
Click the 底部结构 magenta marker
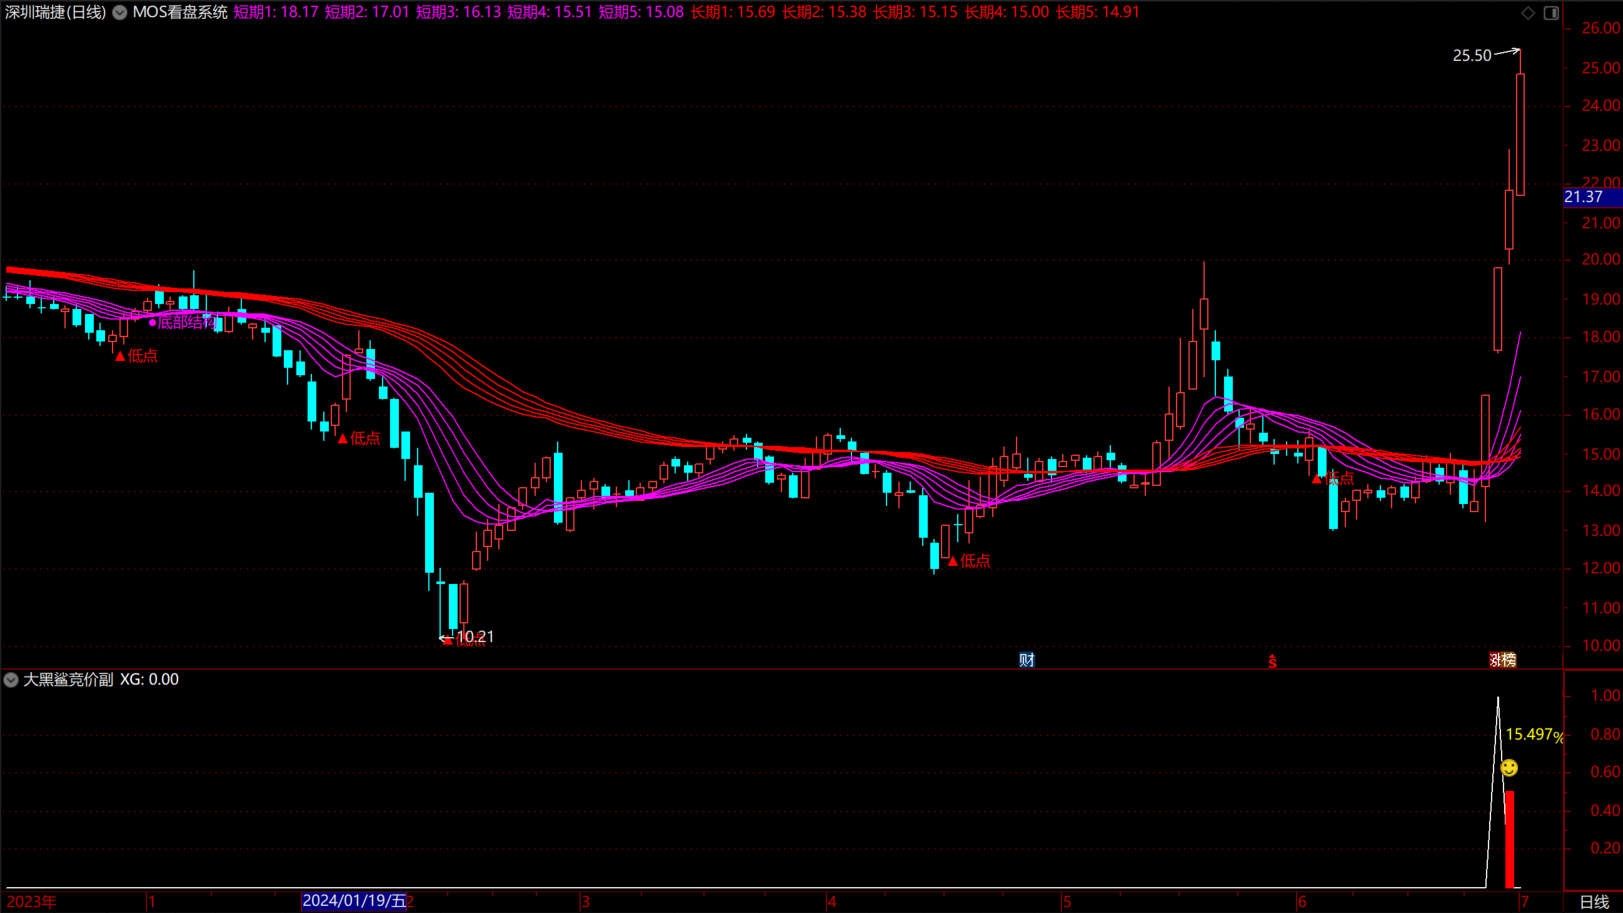[x=183, y=322]
